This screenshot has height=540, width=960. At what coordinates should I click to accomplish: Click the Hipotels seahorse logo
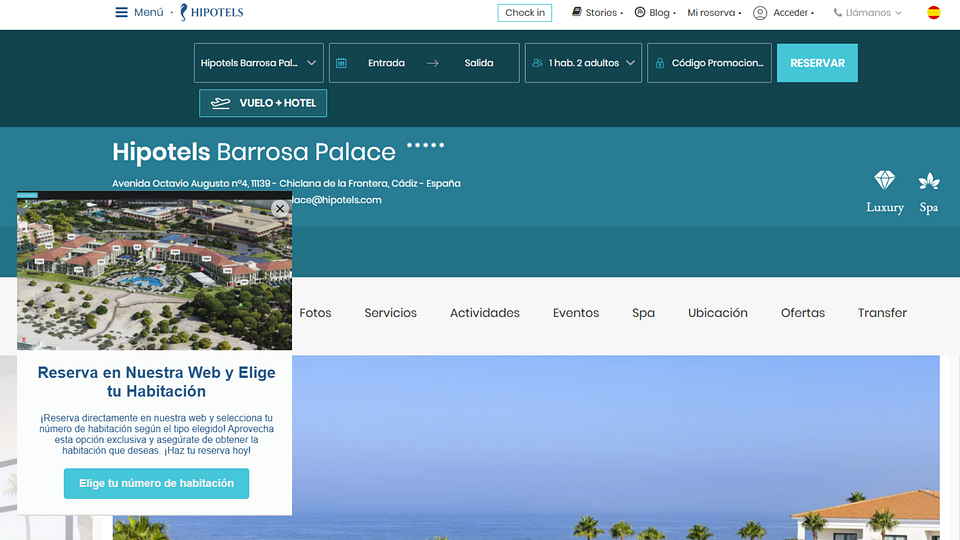pos(212,12)
